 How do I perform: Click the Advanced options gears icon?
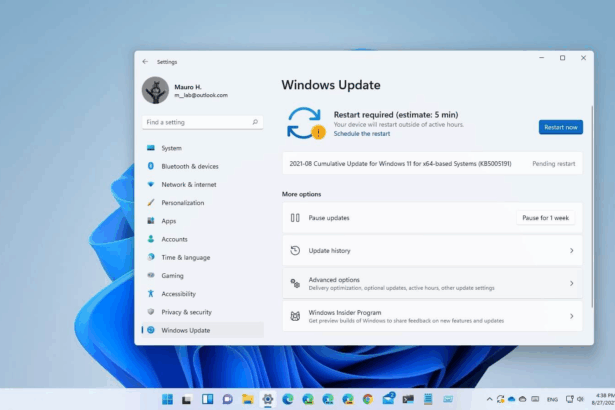pyautogui.click(x=295, y=283)
